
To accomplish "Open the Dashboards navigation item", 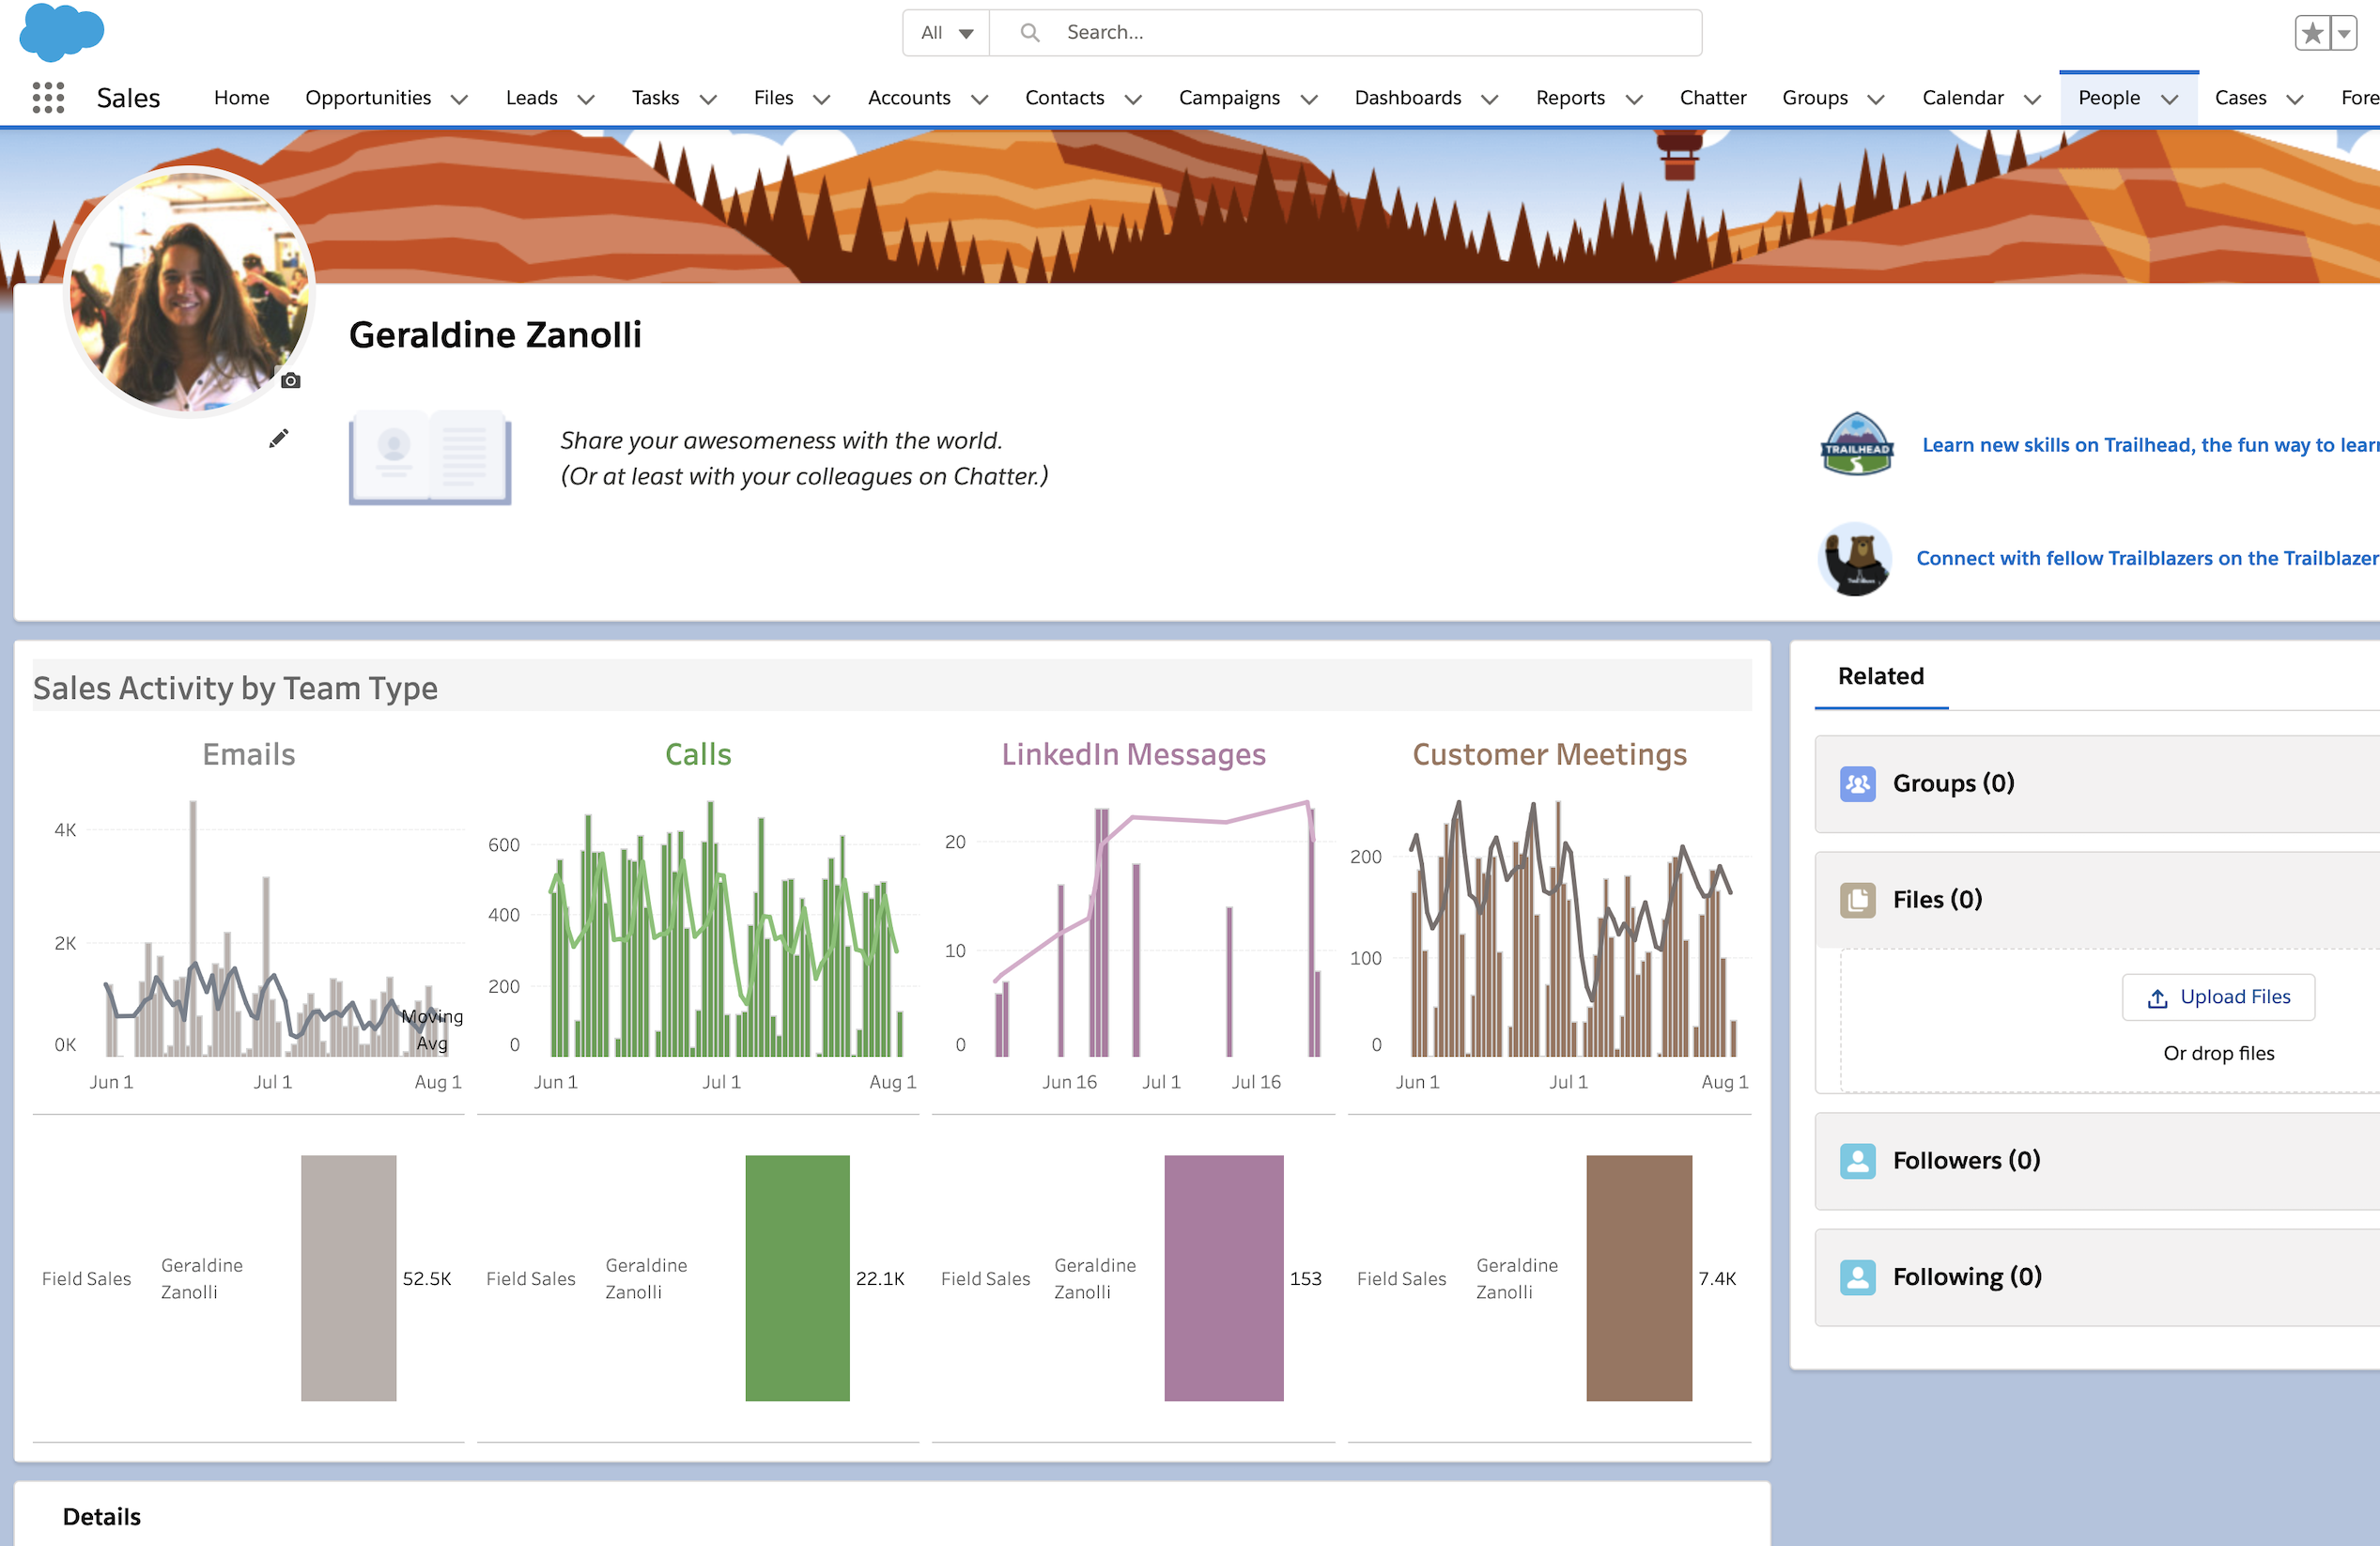I will click(x=1408, y=97).
